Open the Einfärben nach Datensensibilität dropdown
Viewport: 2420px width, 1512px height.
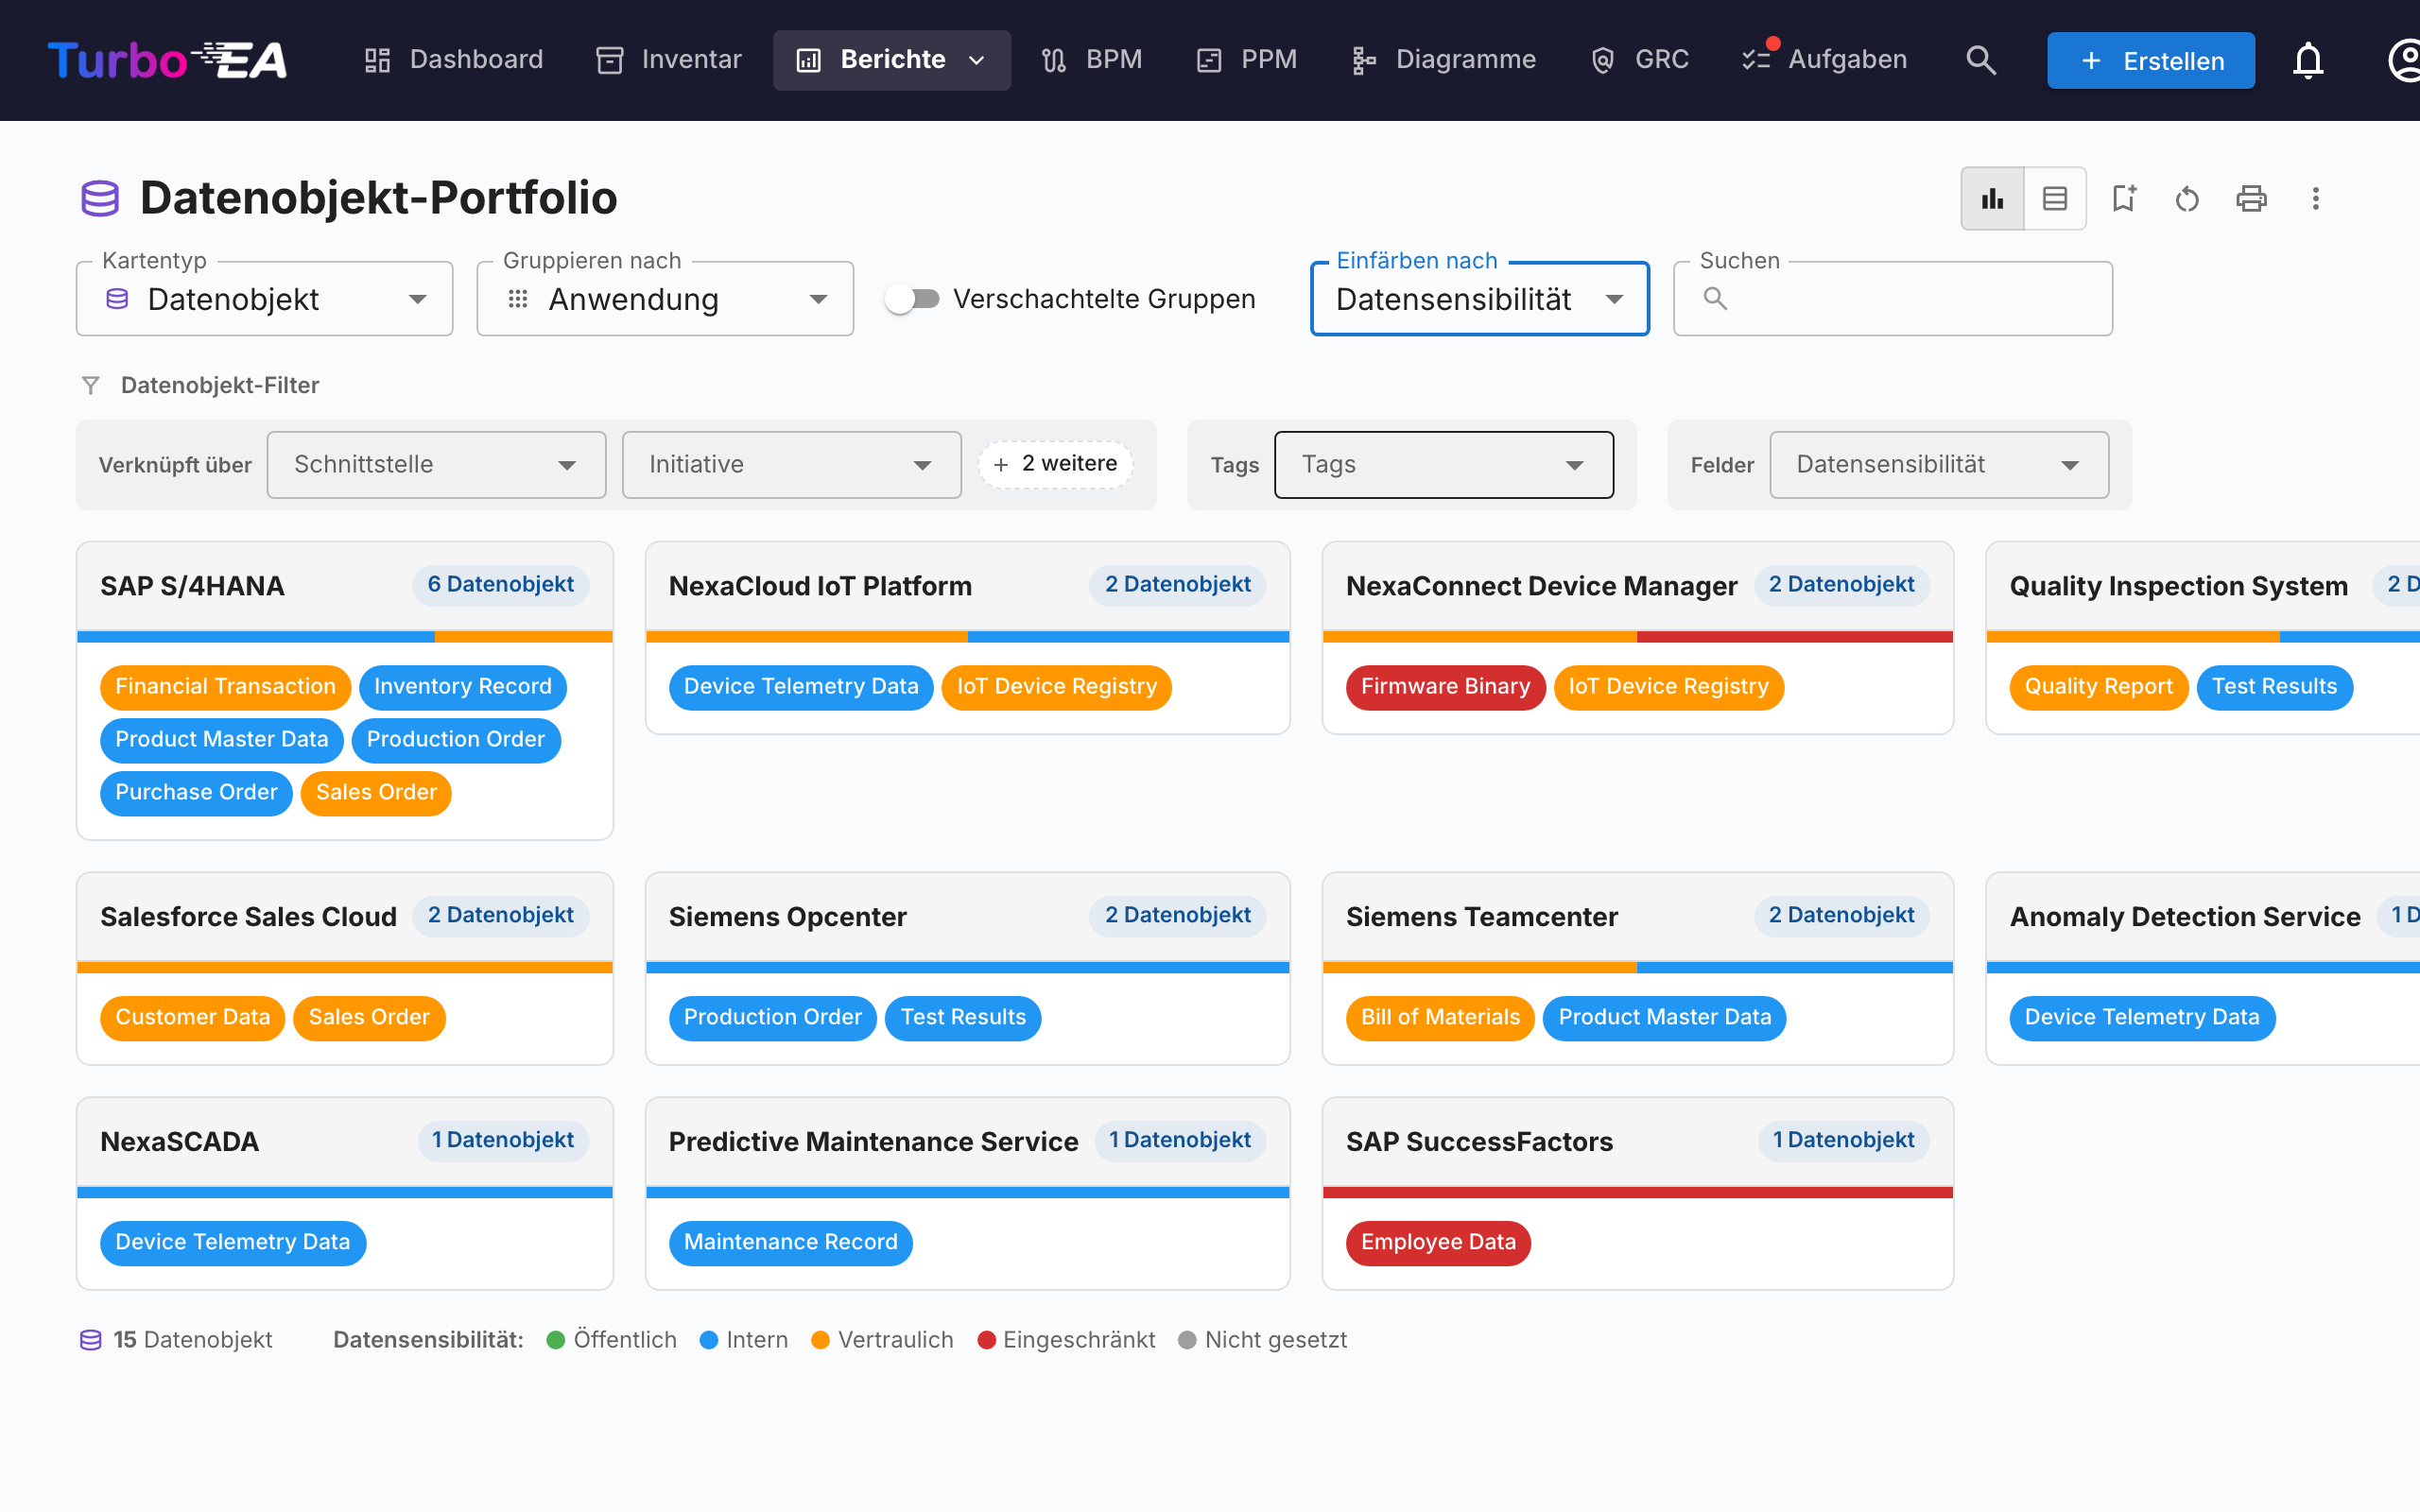[1480, 299]
